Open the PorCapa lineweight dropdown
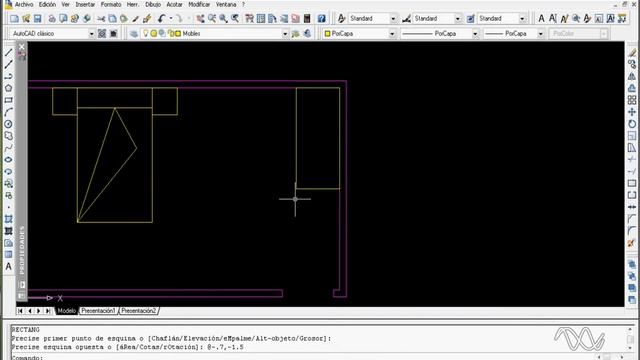640x360 pixels. pyautogui.click(x=540, y=33)
